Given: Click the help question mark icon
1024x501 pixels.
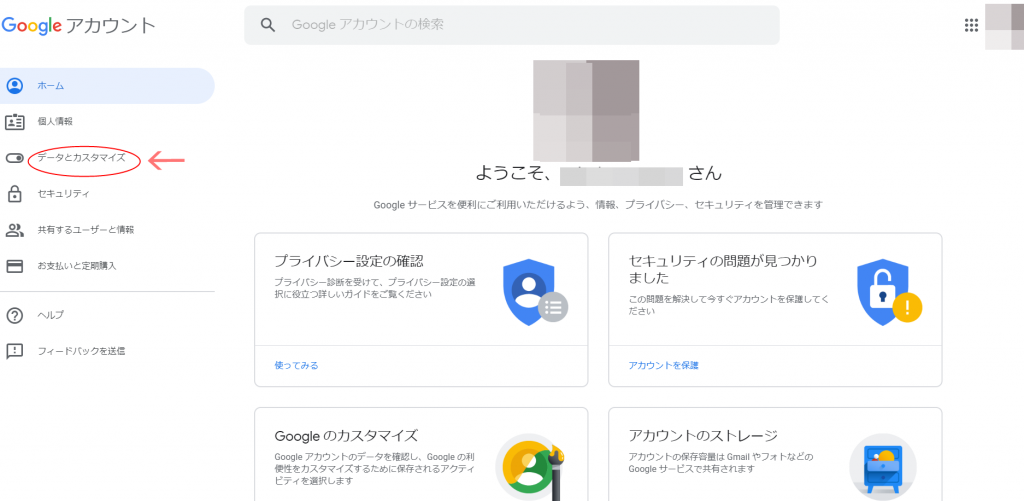Looking at the screenshot, I should 14,315.
